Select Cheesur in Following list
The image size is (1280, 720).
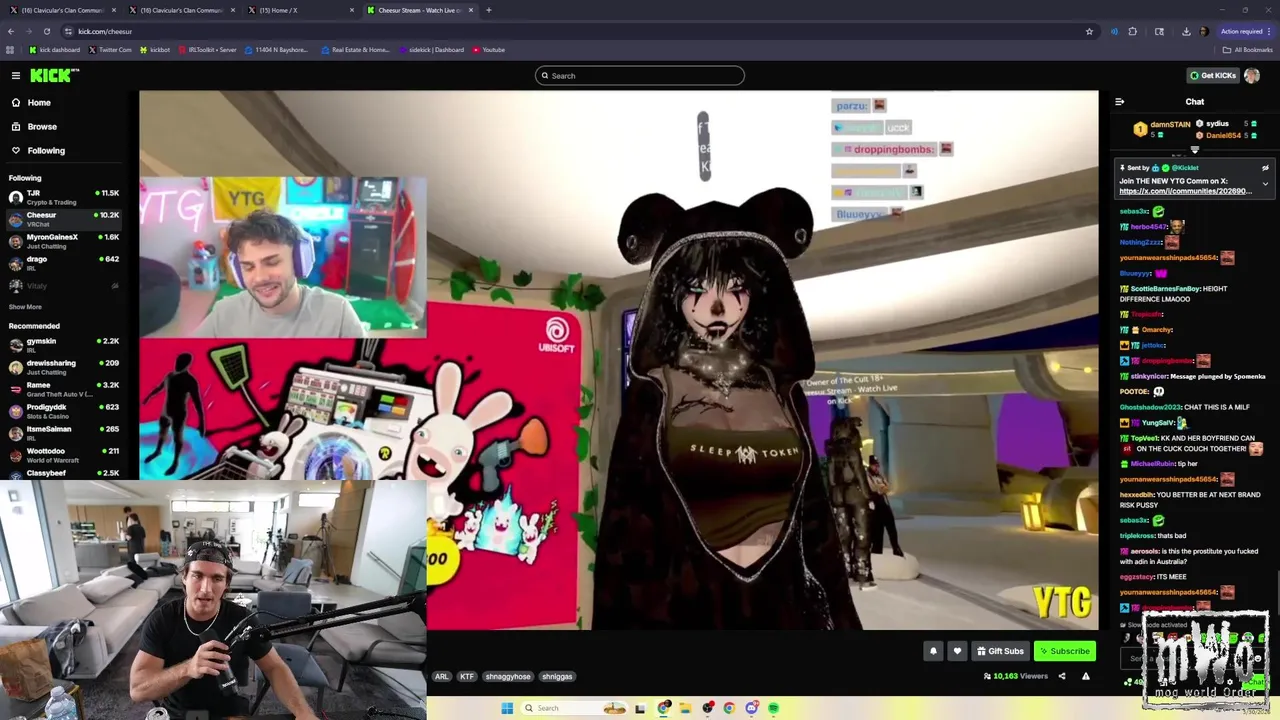[x=64, y=218]
